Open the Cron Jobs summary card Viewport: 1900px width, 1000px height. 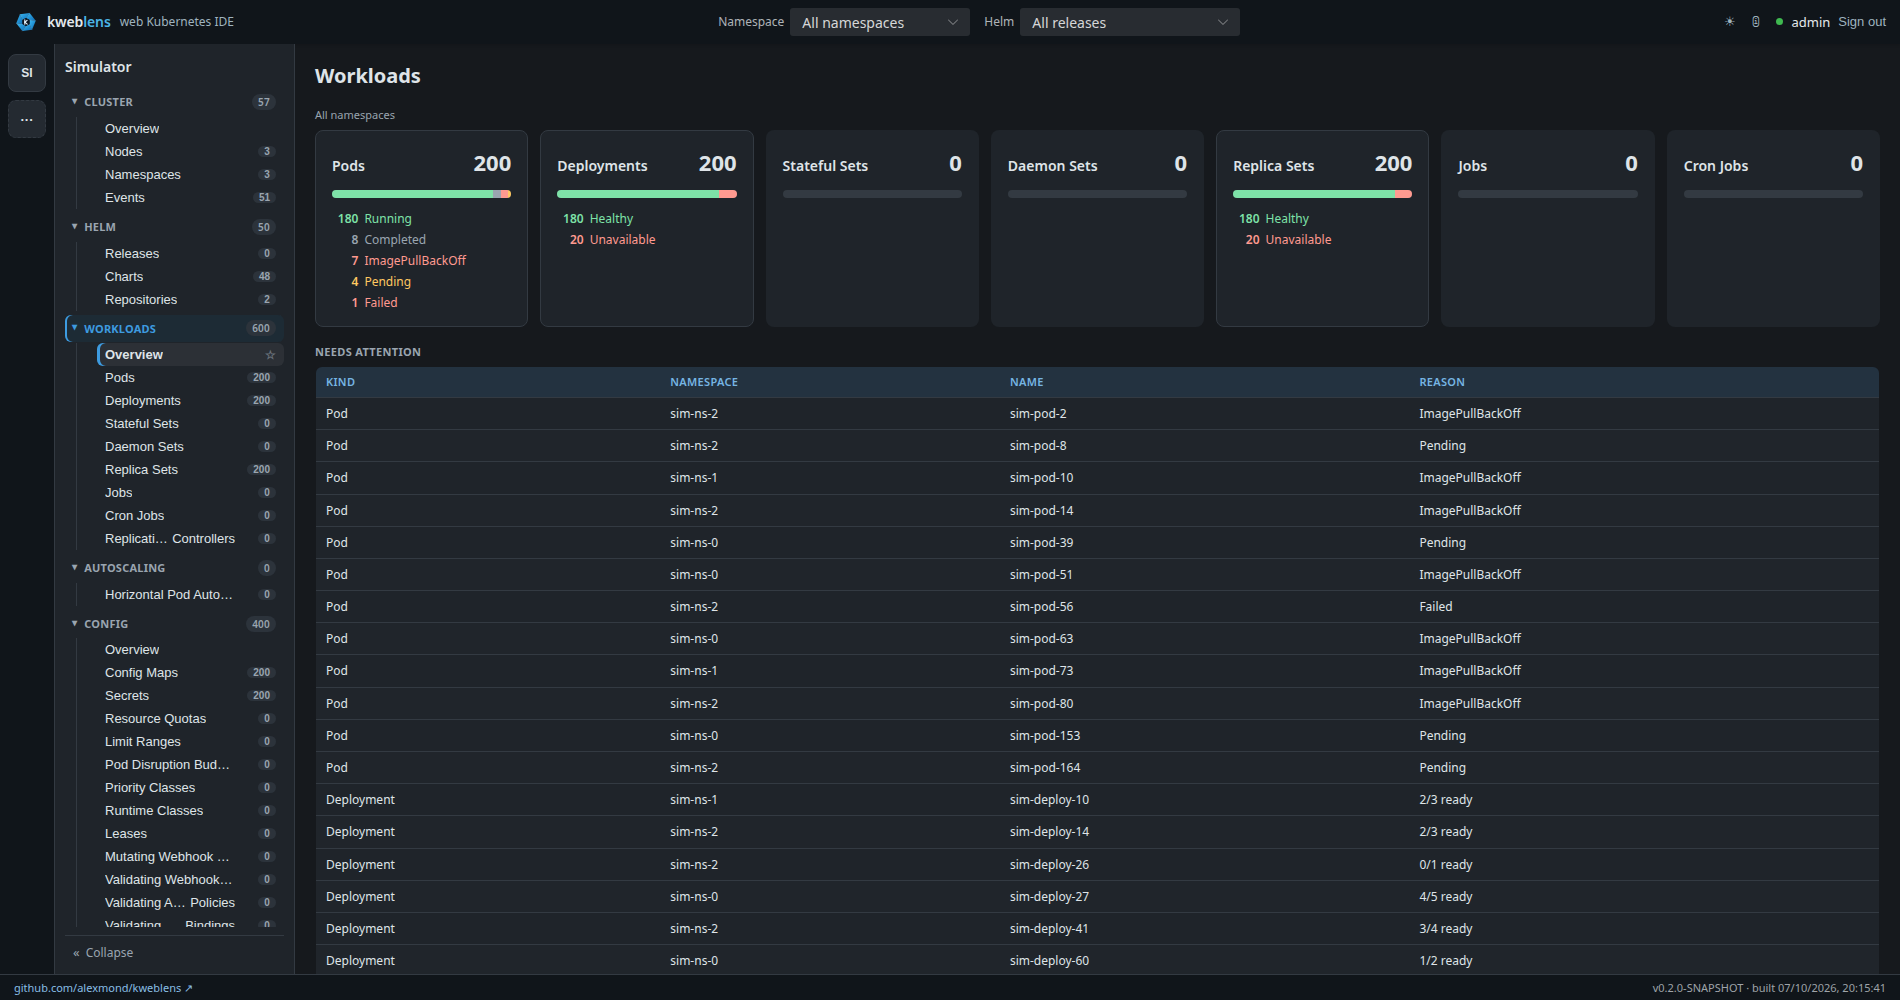[x=1773, y=228]
